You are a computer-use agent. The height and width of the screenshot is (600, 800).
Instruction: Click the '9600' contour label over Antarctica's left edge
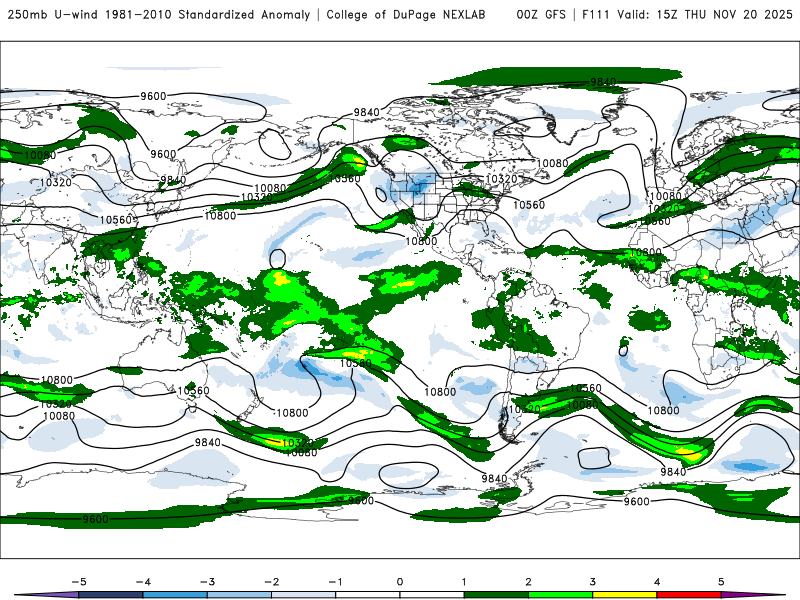[x=95, y=519]
